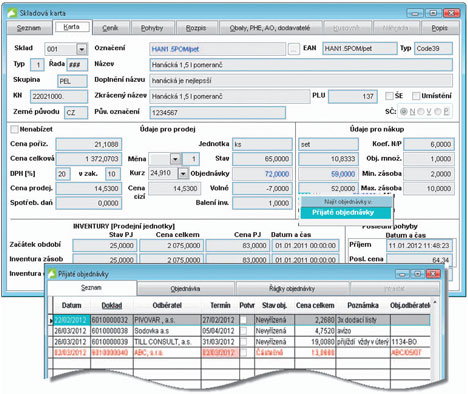Expand the Kurz 24,910 dropdown
This screenshot has width=468, height=394.
183,173
